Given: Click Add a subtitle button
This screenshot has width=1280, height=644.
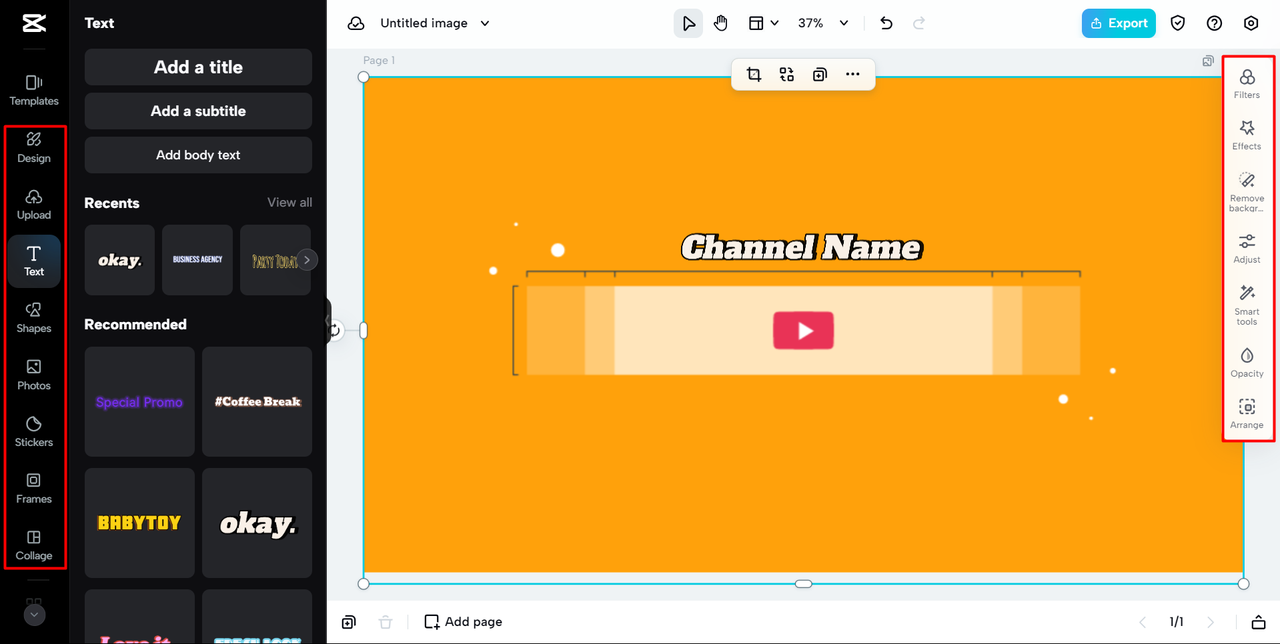Looking at the screenshot, I should [x=198, y=111].
